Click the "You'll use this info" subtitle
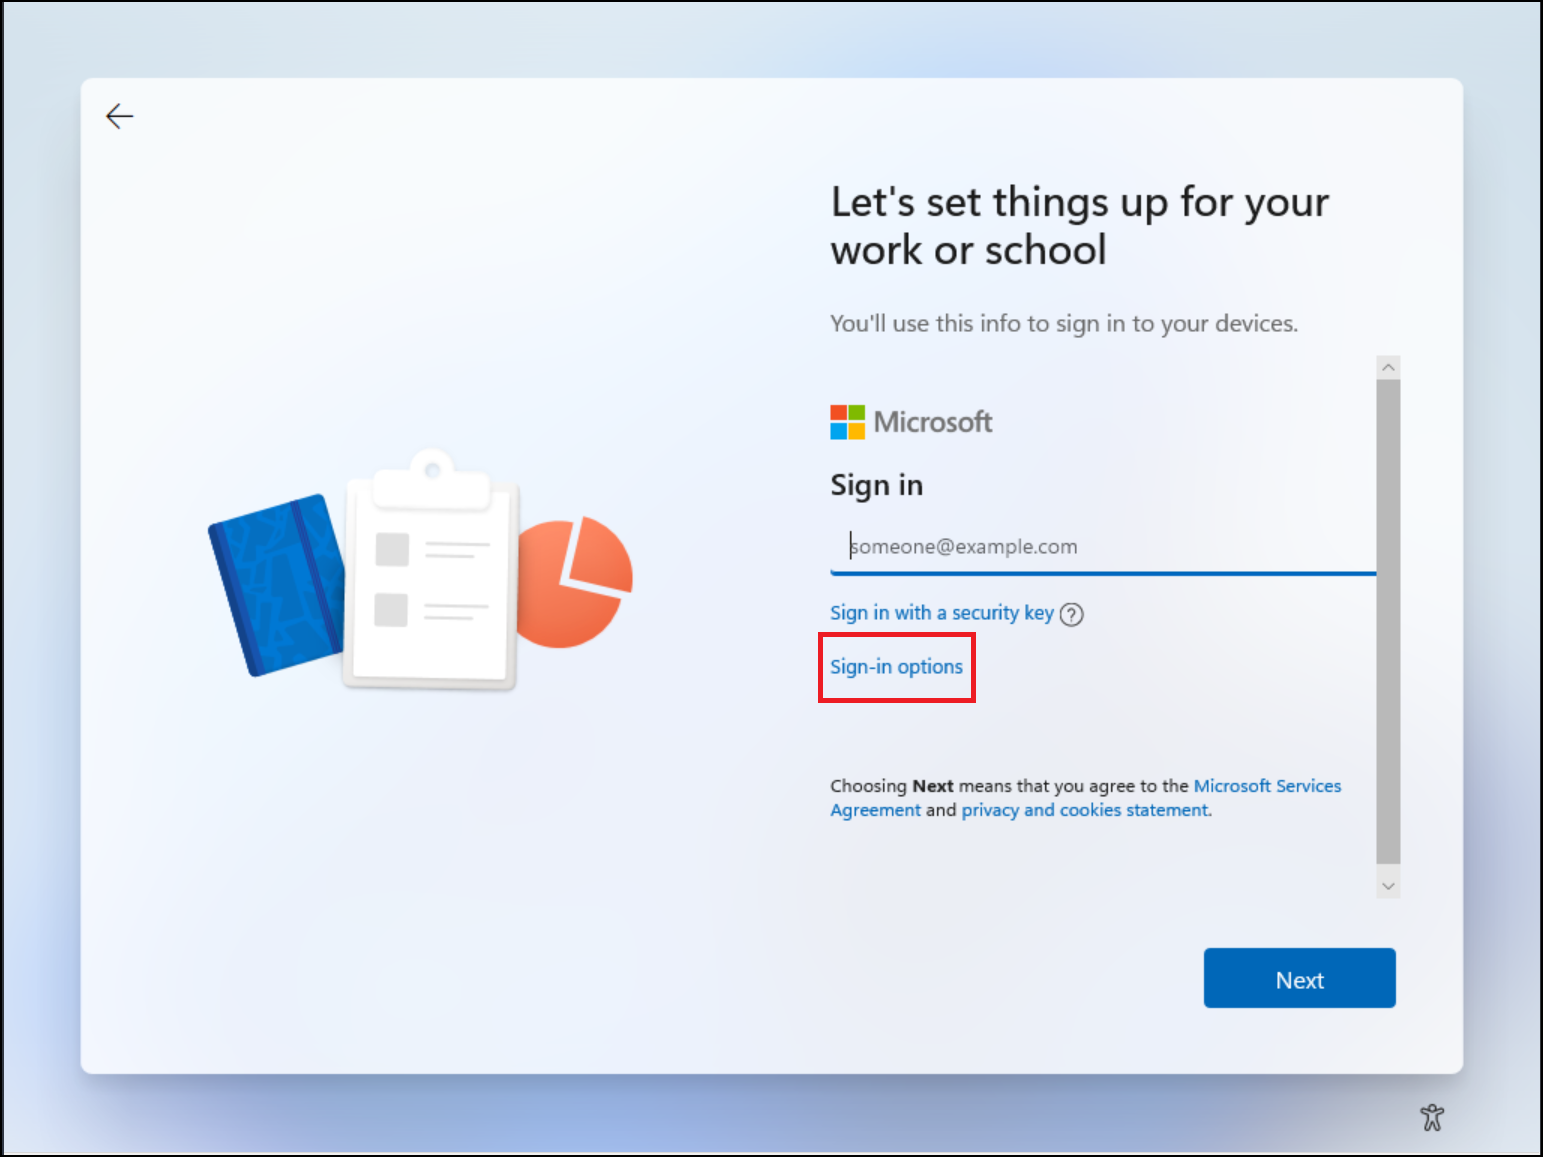Image resolution: width=1543 pixels, height=1157 pixels. [x=1063, y=324]
